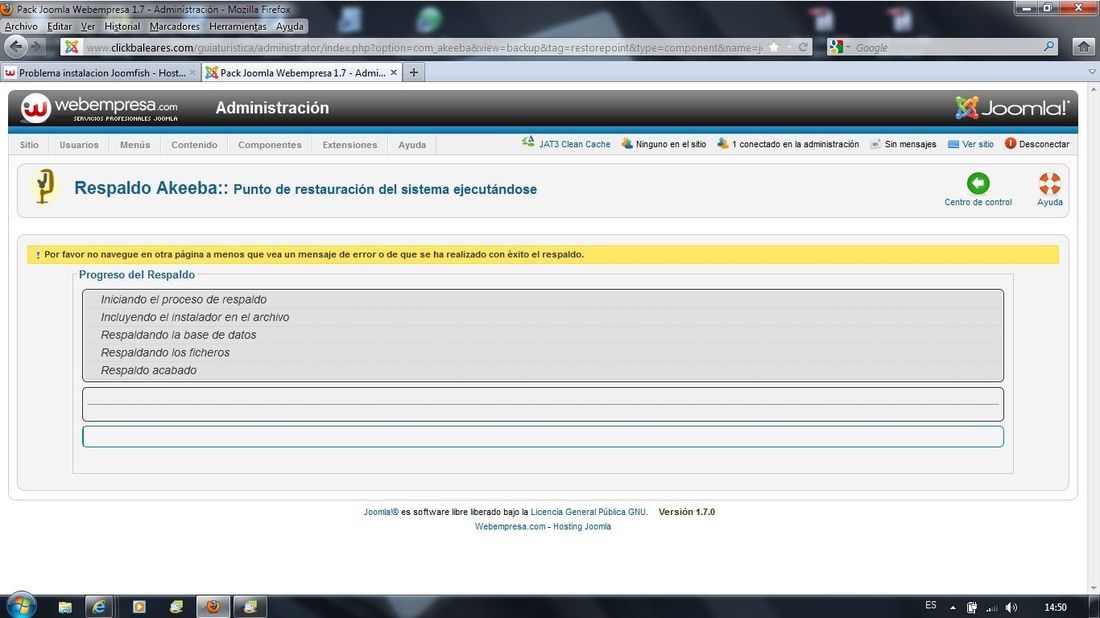Click 'Respaldando la base de datos' step

pos(178,335)
